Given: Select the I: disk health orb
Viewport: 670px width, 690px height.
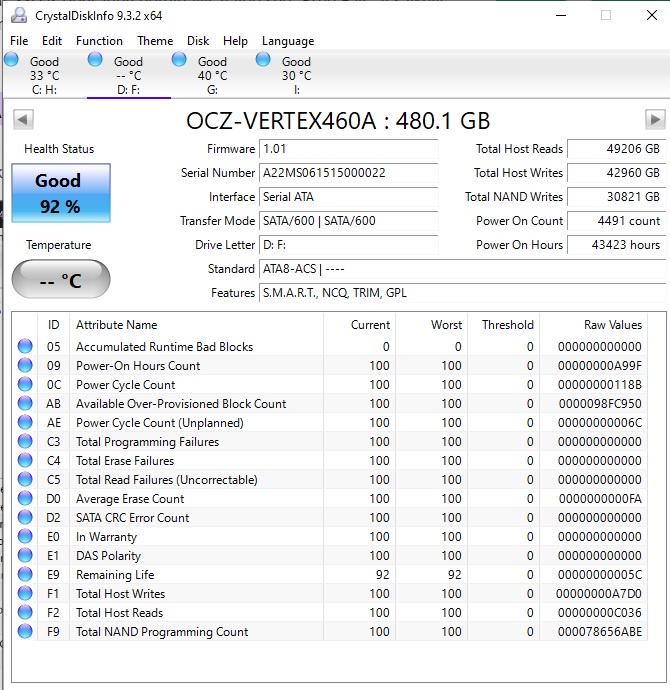Looking at the screenshot, I should click(x=263, y=60).
